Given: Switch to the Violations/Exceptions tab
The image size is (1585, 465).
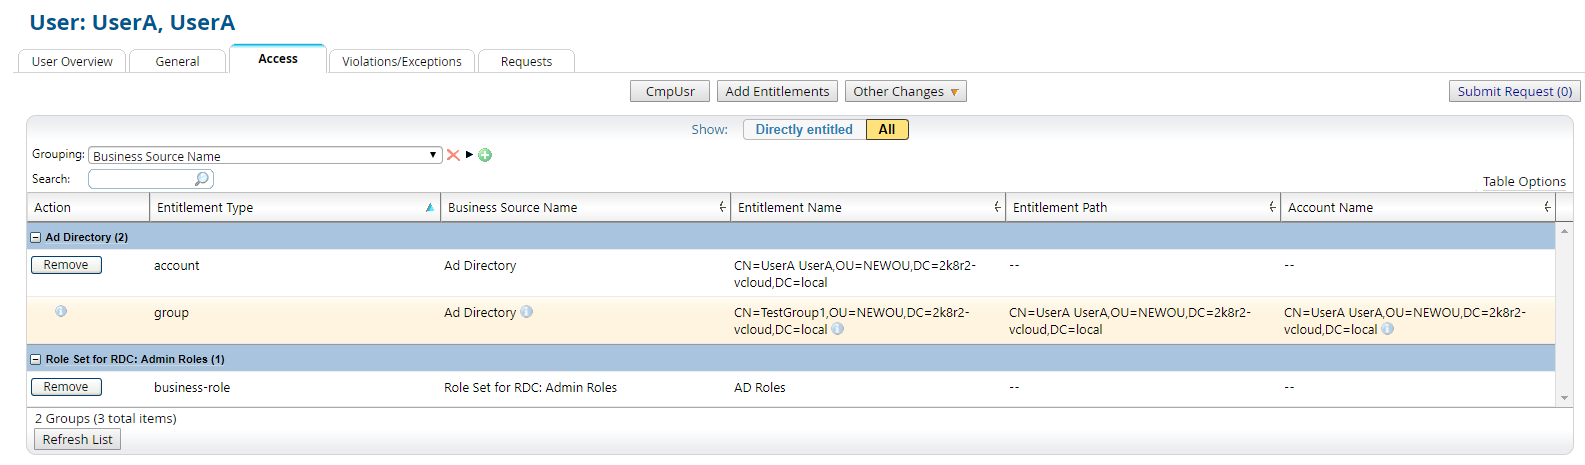Looking at the screenshot, I should click(401, 62).
